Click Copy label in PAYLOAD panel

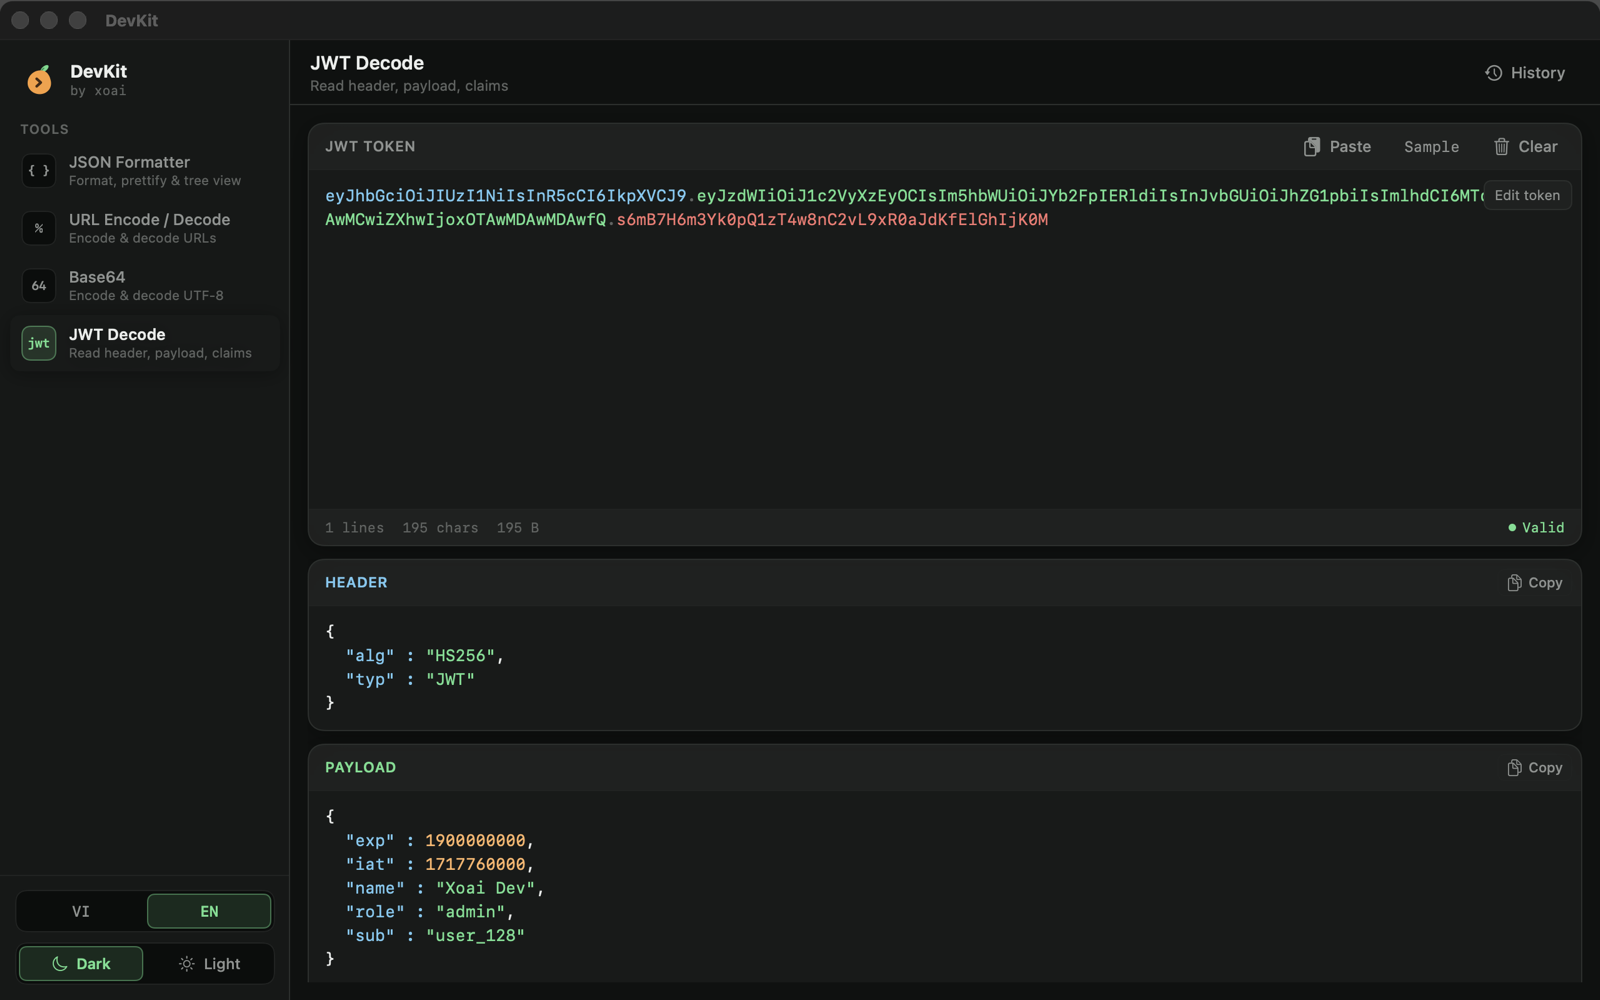pos(1545,768)
